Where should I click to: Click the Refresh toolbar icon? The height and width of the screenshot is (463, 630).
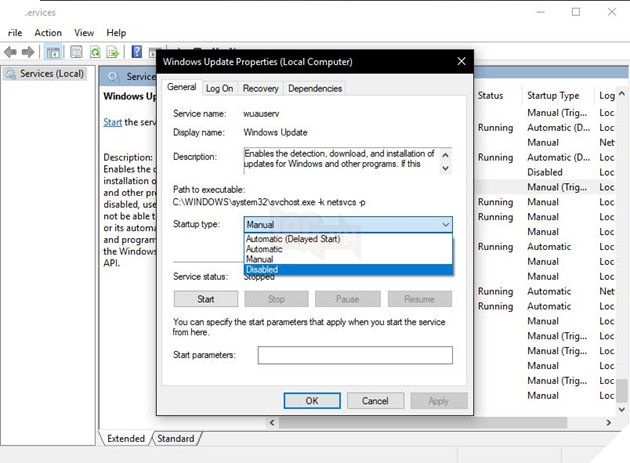(x=95, y=52)
